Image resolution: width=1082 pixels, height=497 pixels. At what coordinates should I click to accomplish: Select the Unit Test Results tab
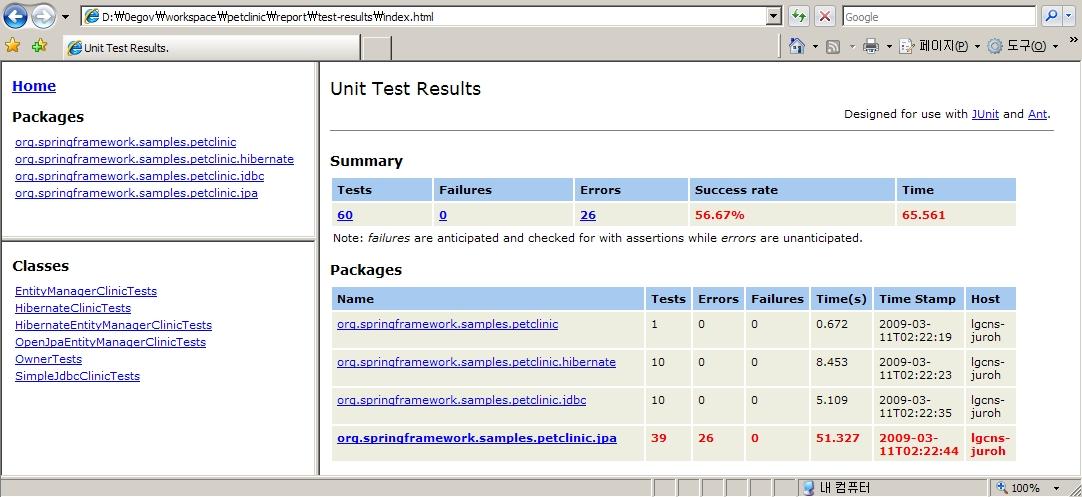point(210,47)
